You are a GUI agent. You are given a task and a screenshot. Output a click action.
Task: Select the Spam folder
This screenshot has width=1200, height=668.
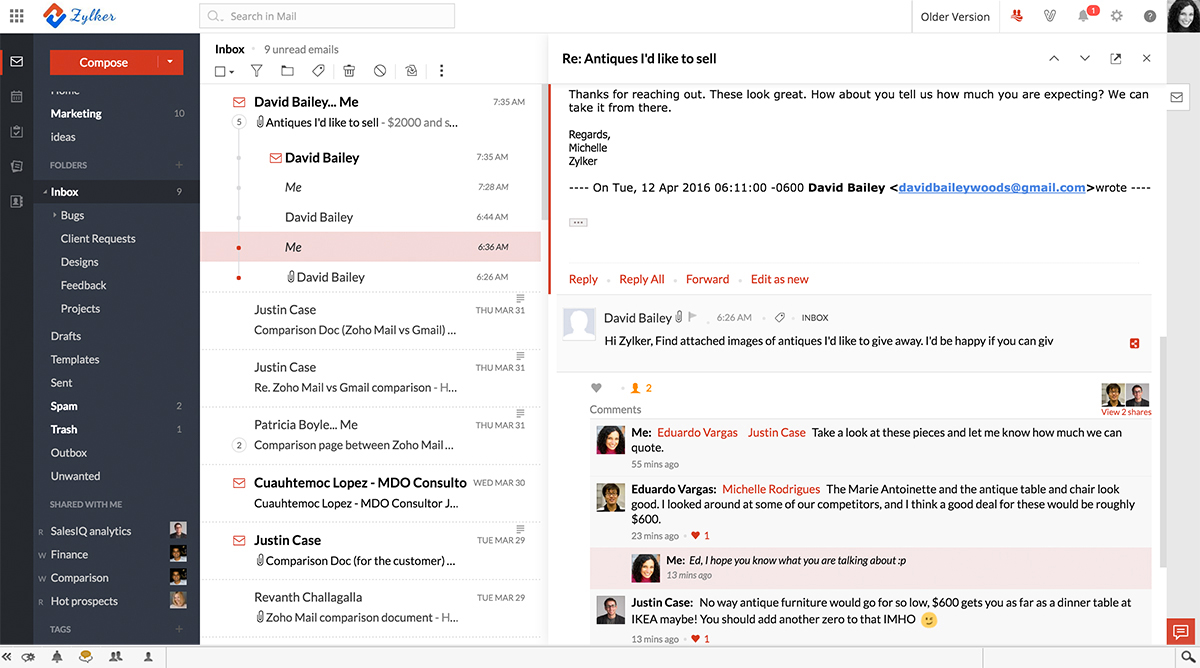[x=64, y=406]
